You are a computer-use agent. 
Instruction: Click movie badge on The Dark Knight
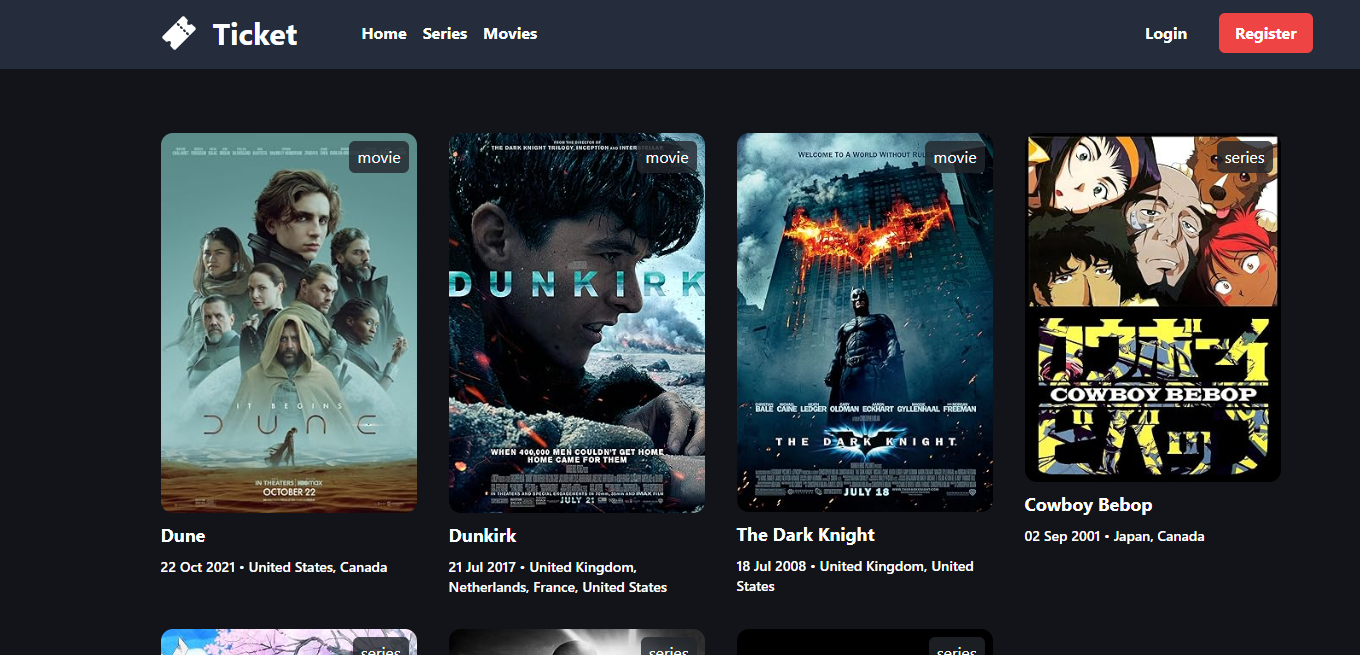coord(955,158)
